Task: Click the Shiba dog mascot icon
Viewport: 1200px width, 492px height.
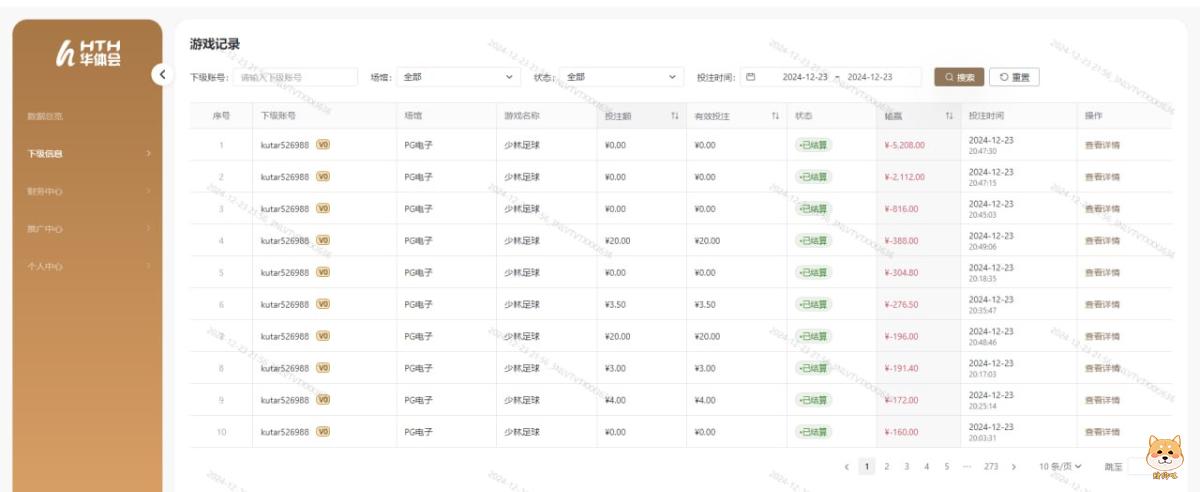Action: coord(1163,460)
